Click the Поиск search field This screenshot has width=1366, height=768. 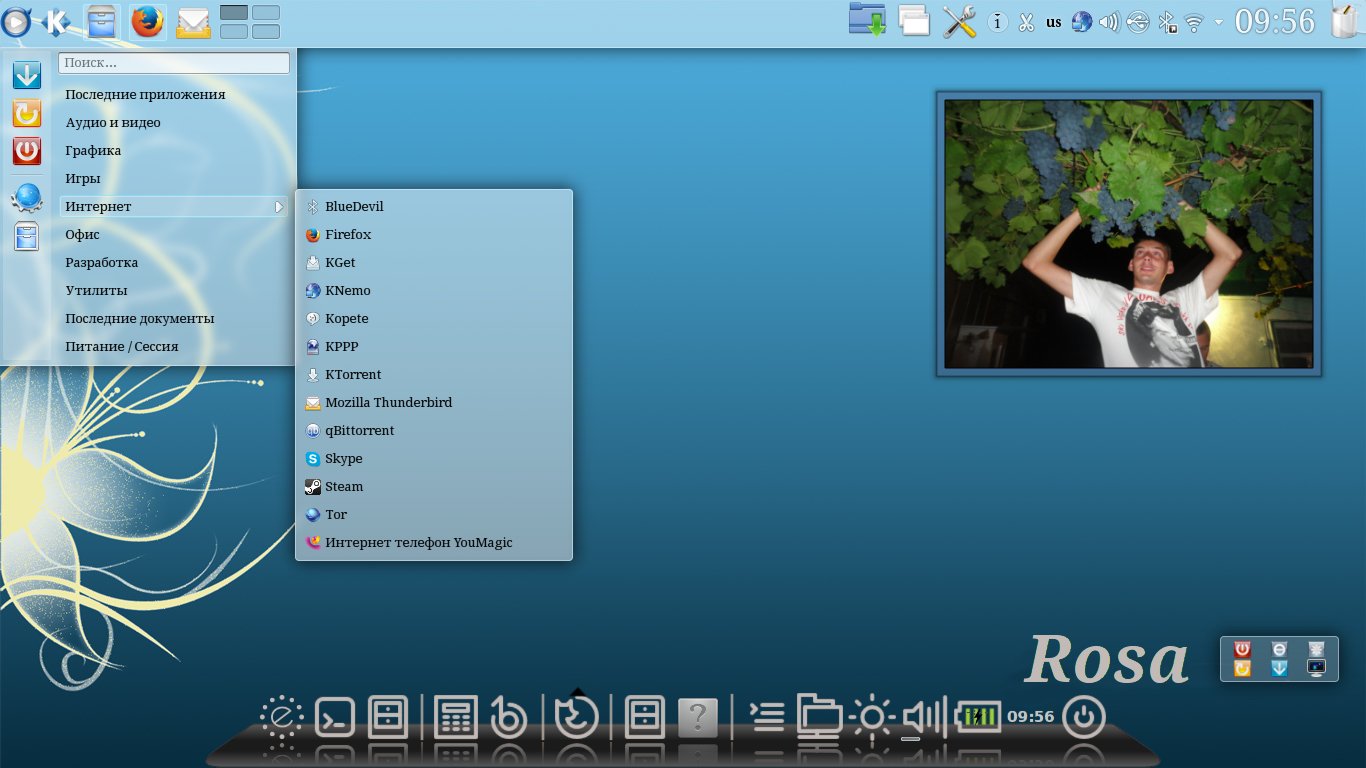click(174, 63)
